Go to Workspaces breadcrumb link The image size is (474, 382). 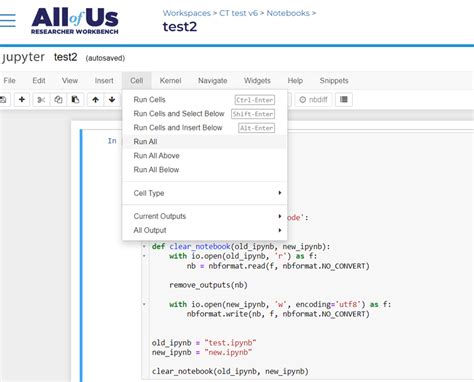(x=187, y=13)
